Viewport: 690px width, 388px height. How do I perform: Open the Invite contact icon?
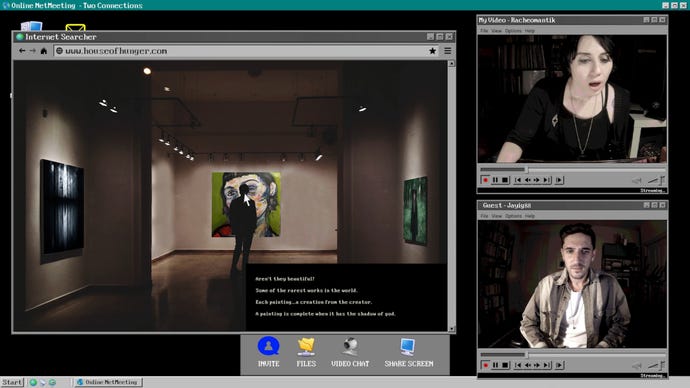(268, 346)
